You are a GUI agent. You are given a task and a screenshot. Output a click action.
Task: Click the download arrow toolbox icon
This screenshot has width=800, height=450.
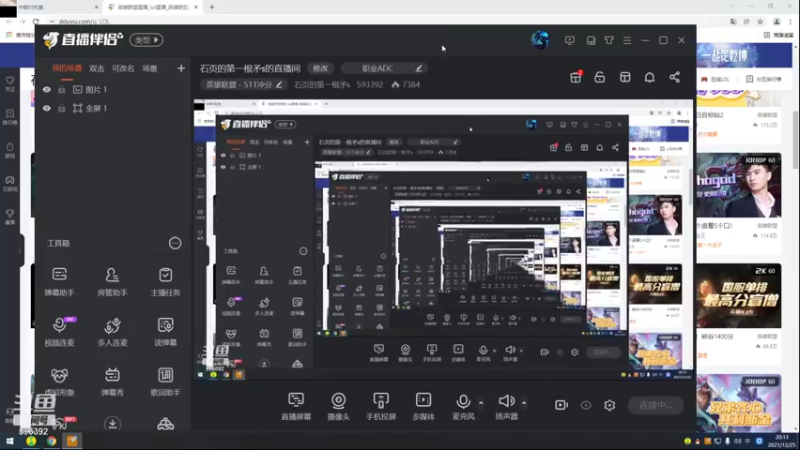coord(112,423)
